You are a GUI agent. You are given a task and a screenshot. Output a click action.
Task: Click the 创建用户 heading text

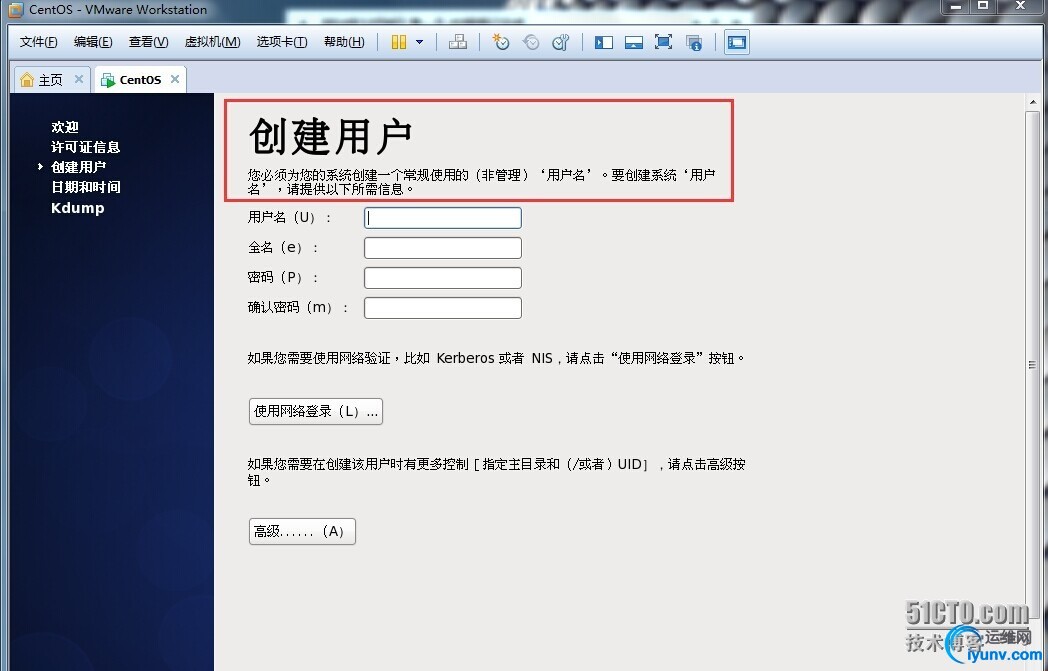(x=330, y=136)
